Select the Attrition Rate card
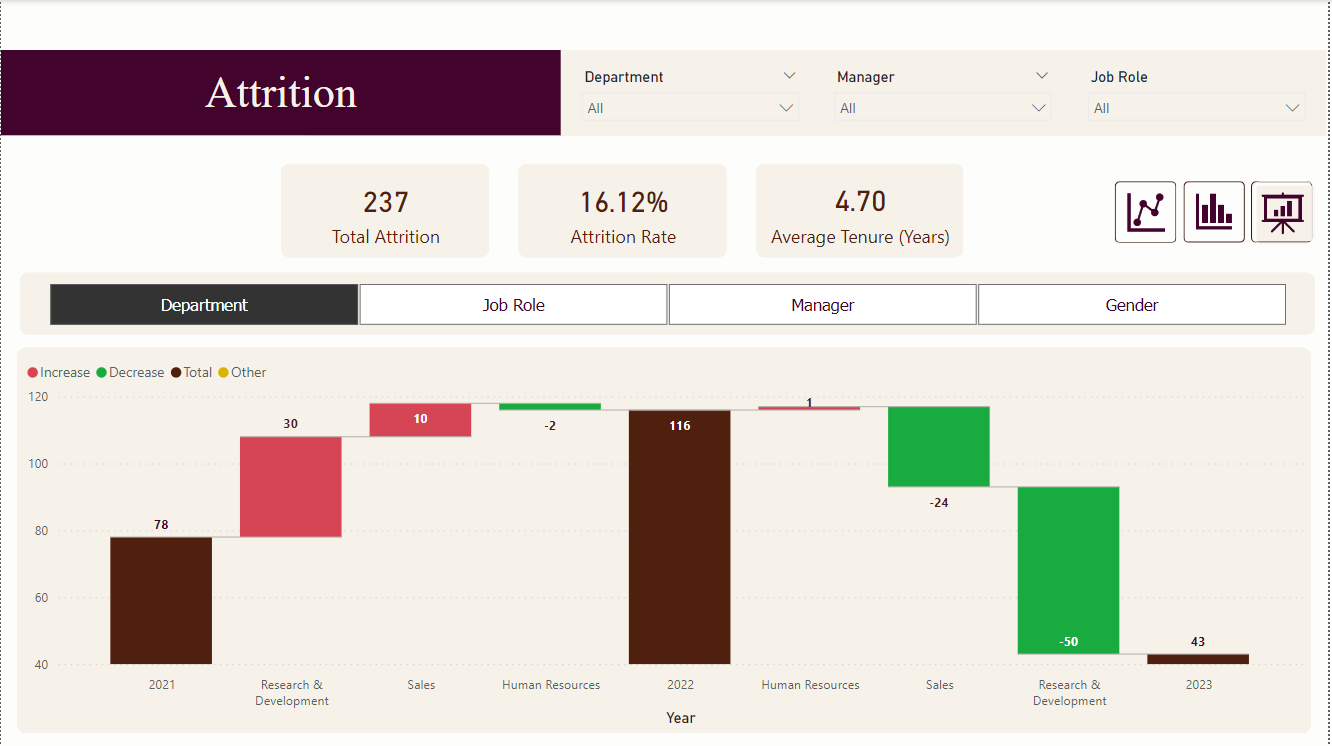1332x746 pixels. click(x=622, y=210)
